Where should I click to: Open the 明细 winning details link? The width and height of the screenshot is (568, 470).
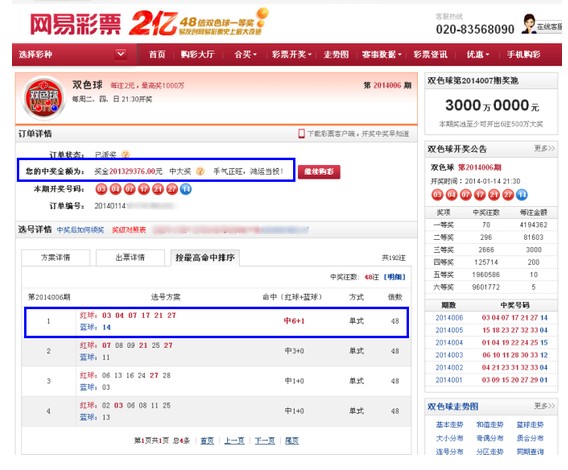tap(394, 277)
